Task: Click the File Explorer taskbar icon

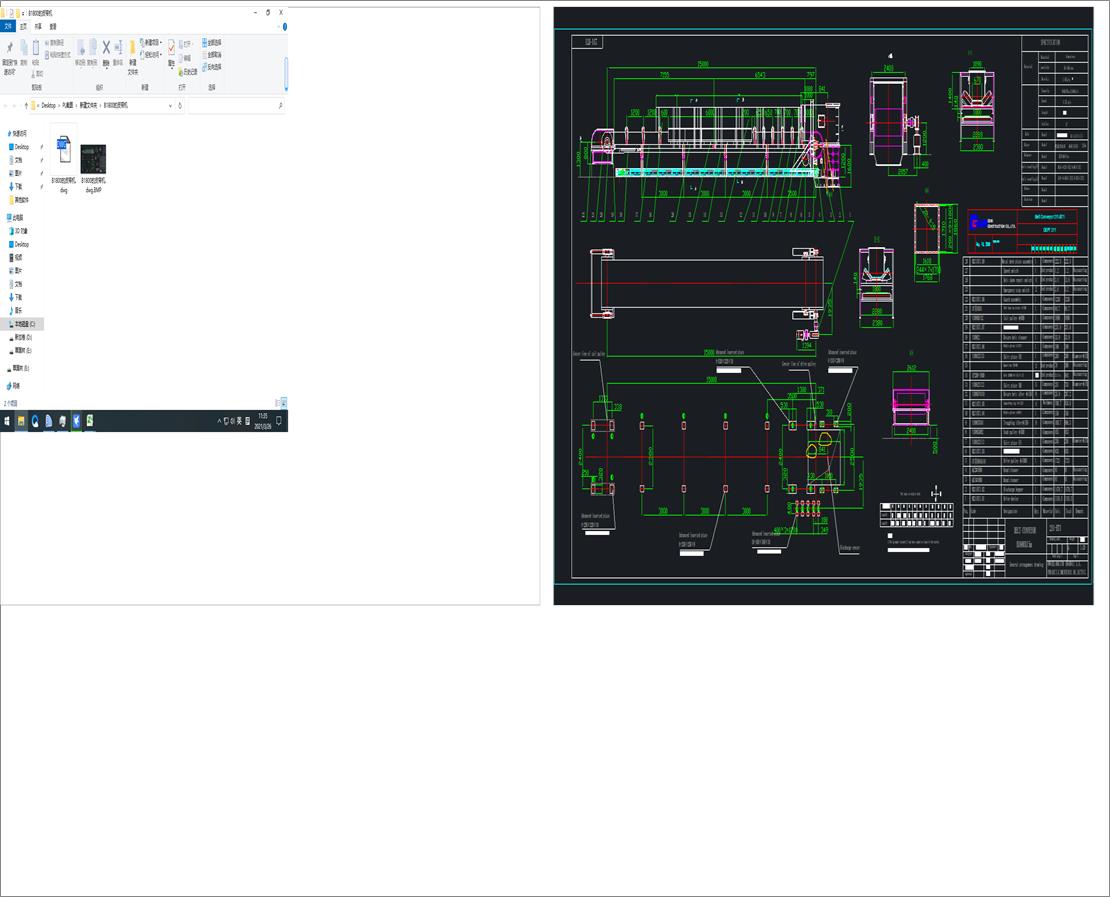Action: click(x=21, y=421)
